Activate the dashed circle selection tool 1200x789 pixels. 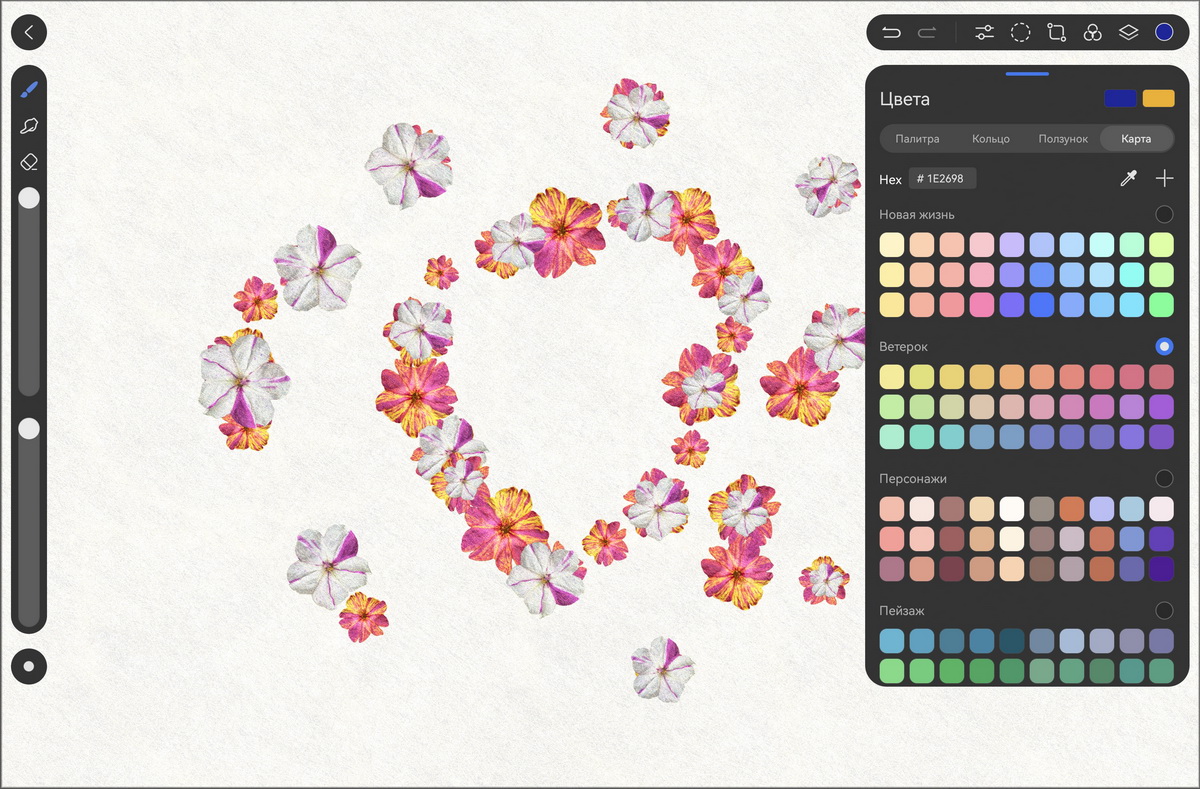(x=1020, y=32)
